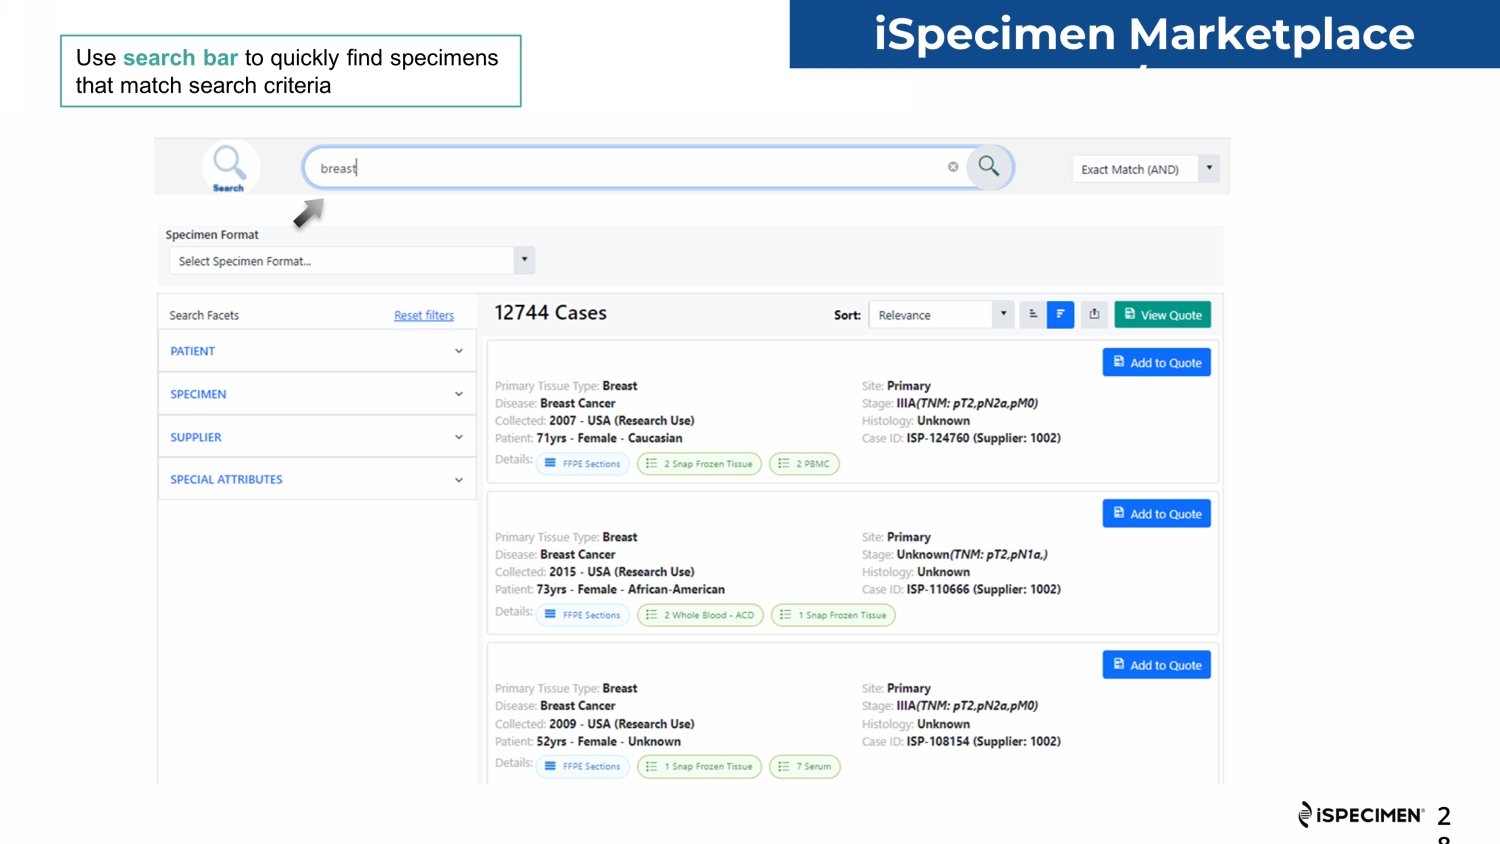Click the 2 Snap Frozen Tissue tag
The image size is (1500, 844).
pos(699,464)
